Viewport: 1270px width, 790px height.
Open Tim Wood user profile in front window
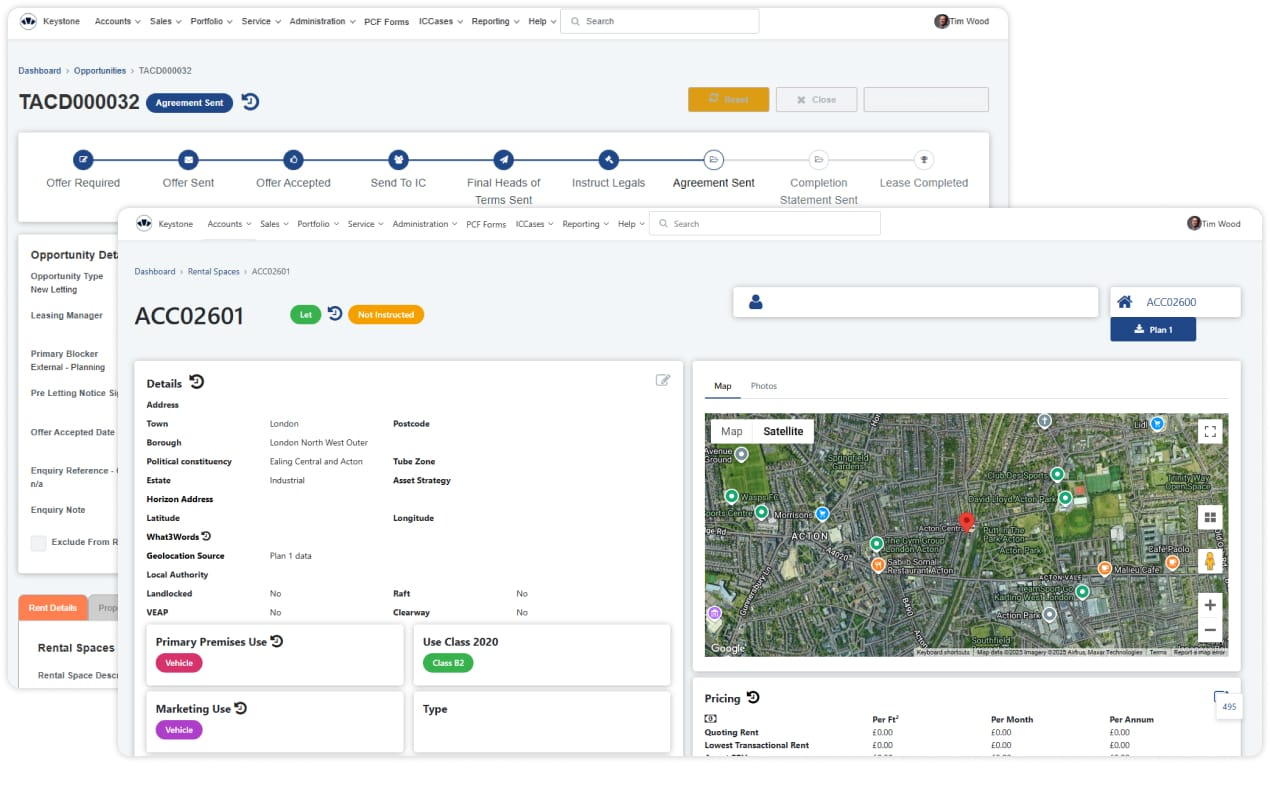(x=1214, y=224)
